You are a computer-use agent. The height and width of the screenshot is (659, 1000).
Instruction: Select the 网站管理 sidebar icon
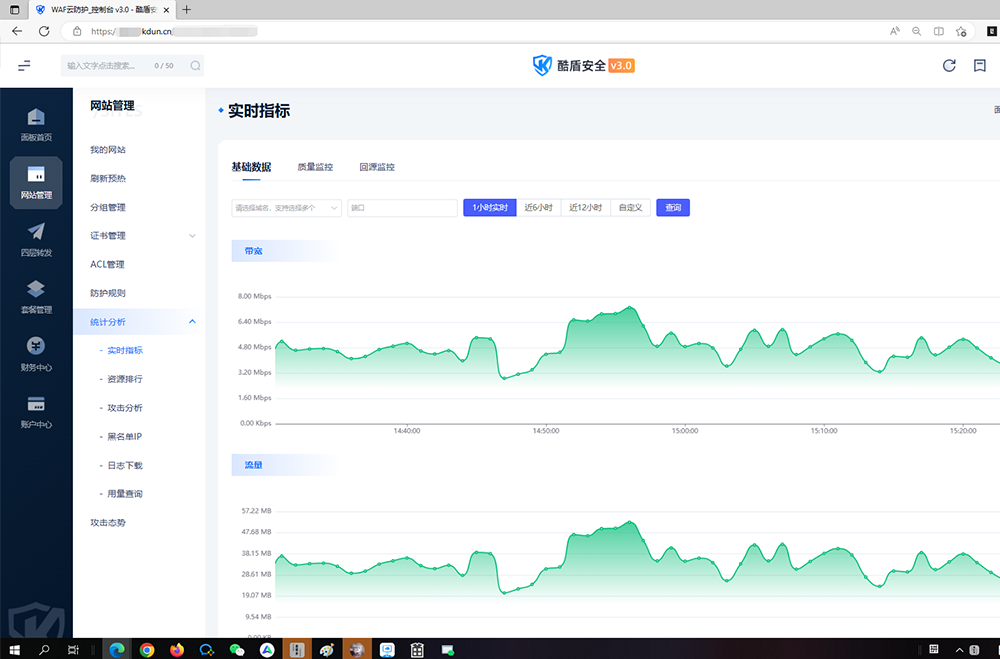pyautogui.click(x=36, y=182)
